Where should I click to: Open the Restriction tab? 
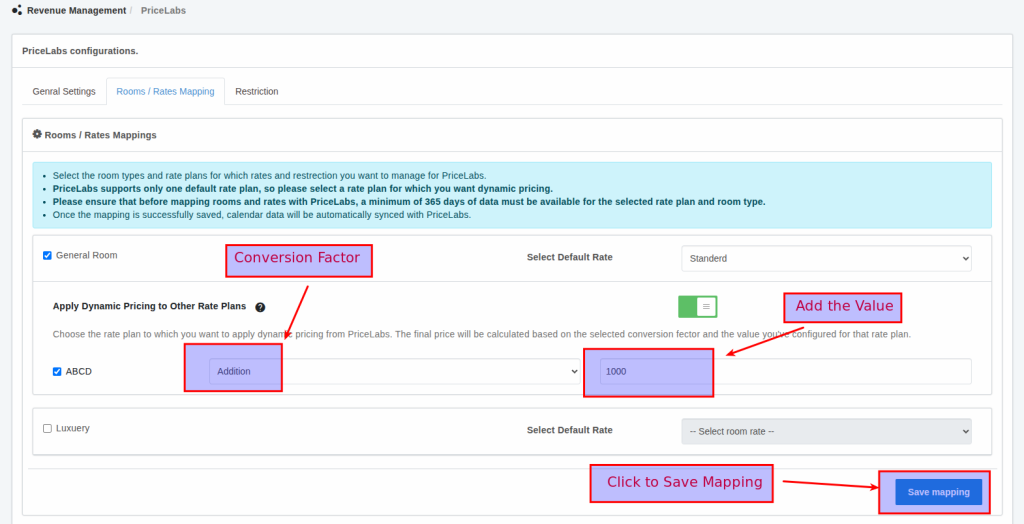(256, 92)
